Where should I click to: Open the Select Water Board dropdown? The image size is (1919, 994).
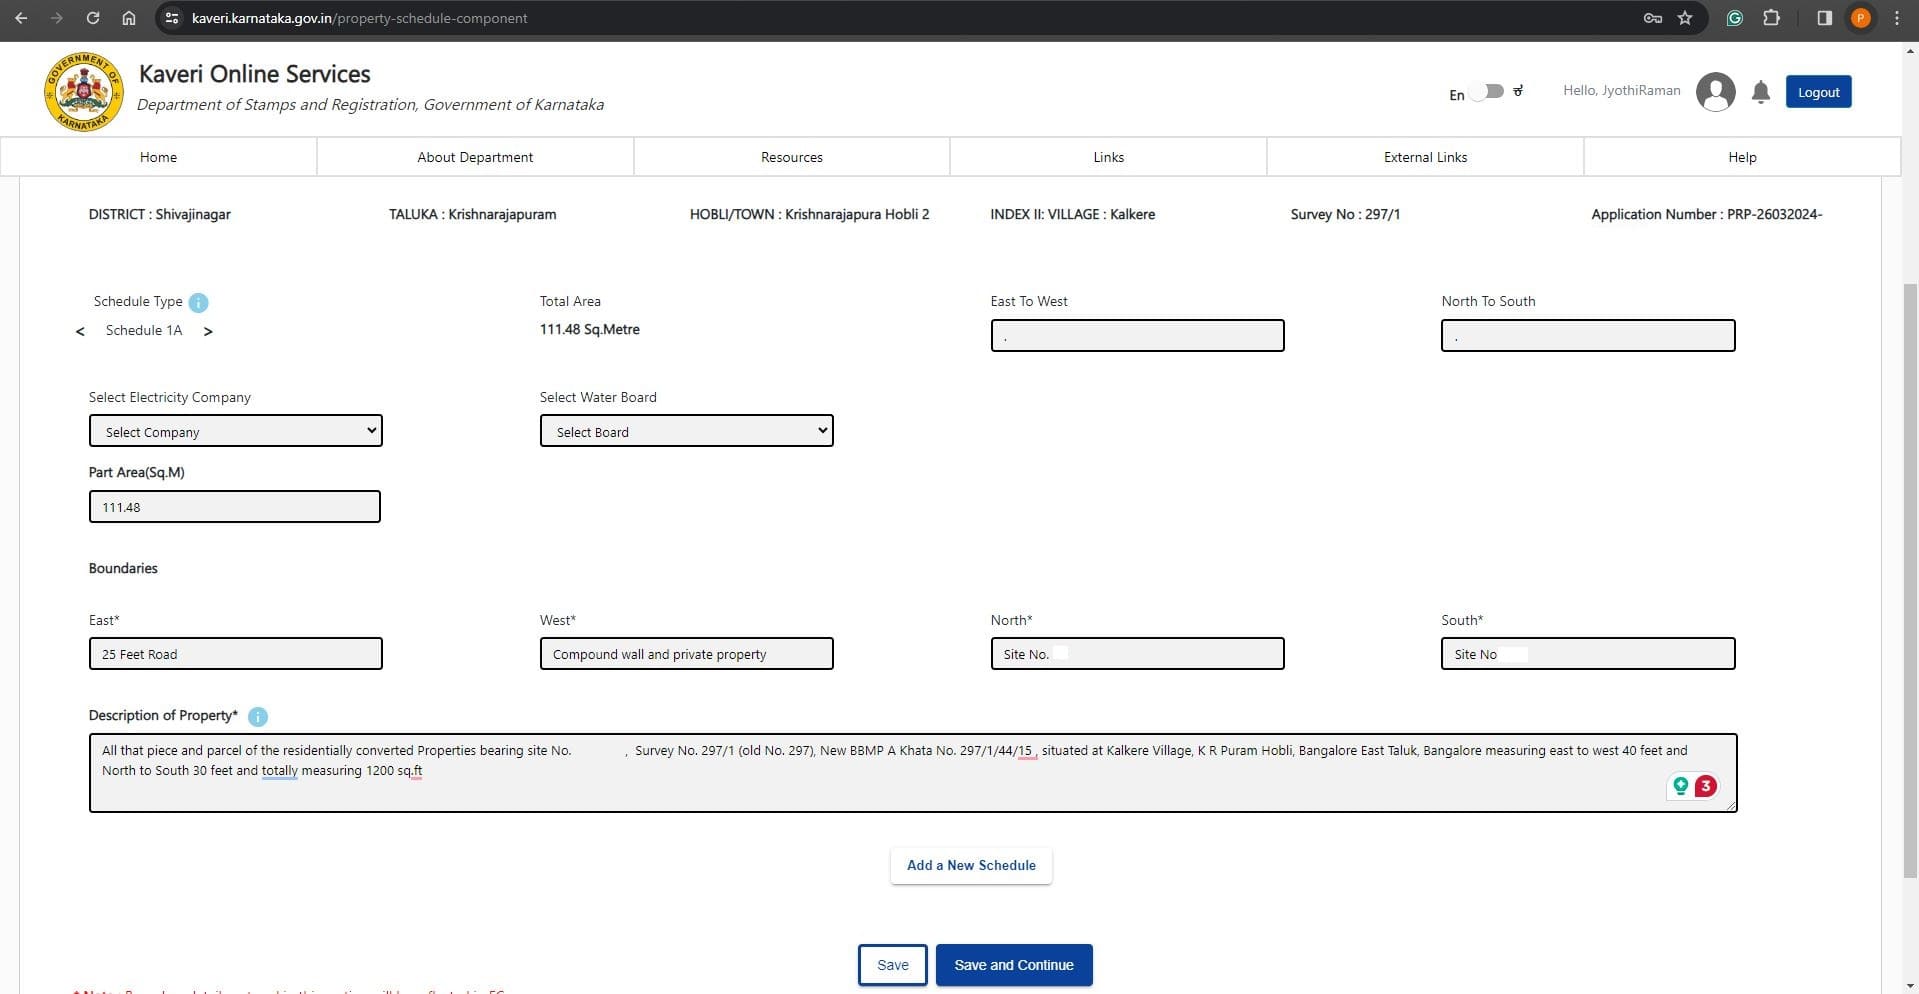[686, 431]
